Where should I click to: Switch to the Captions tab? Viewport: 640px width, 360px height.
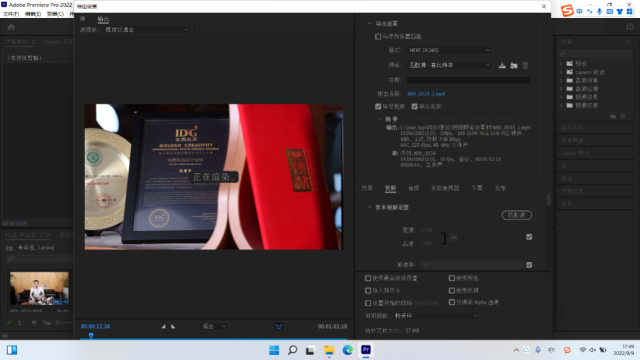click(x=477, y=188)
